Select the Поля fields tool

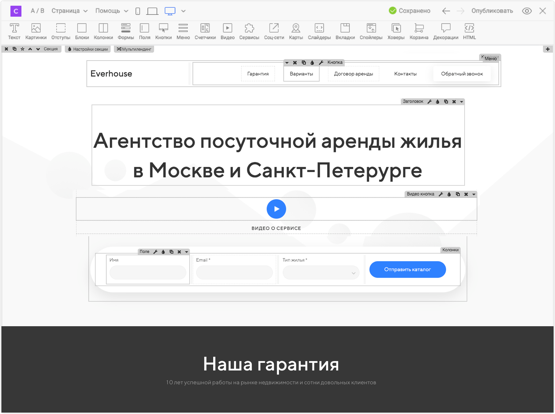coord(144,31)
